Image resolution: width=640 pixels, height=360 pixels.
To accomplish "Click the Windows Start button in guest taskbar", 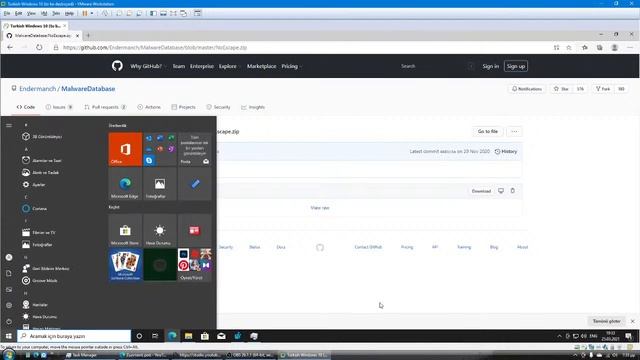I will 9,336.
